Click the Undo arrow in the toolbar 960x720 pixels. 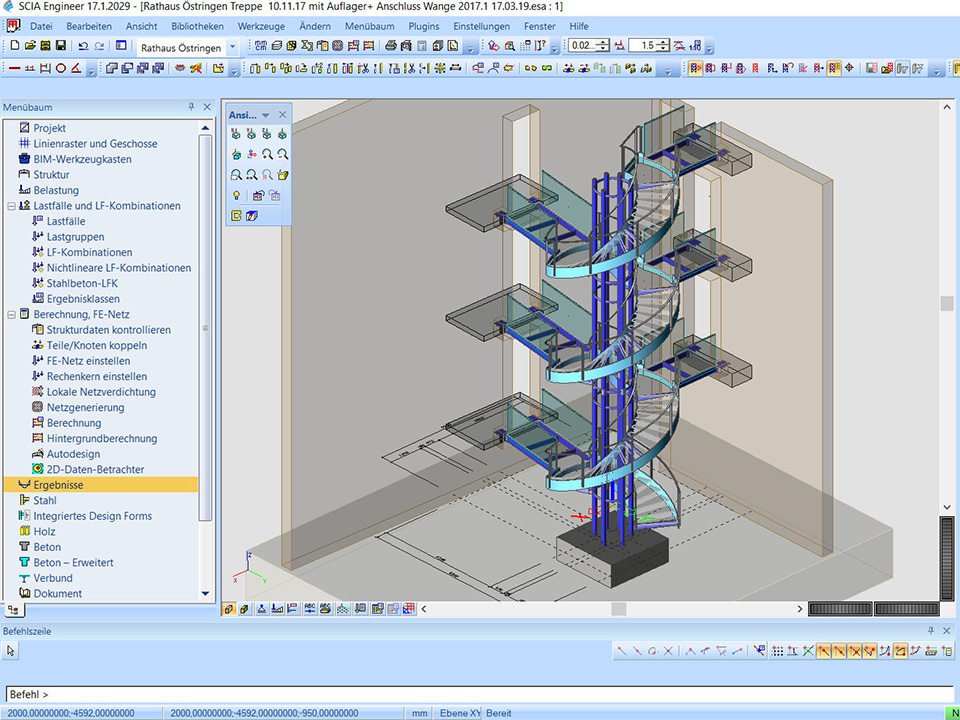(83, 46)
